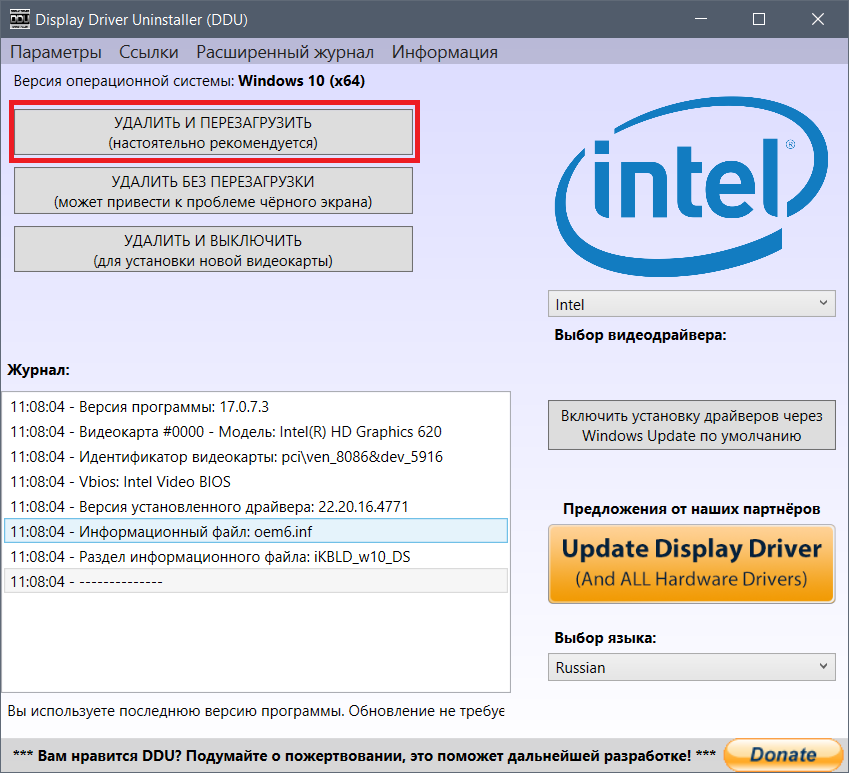849x773 pixels.
Task: Select the driver version 22.20.16.4771 log line
Action: pos(255,506)
